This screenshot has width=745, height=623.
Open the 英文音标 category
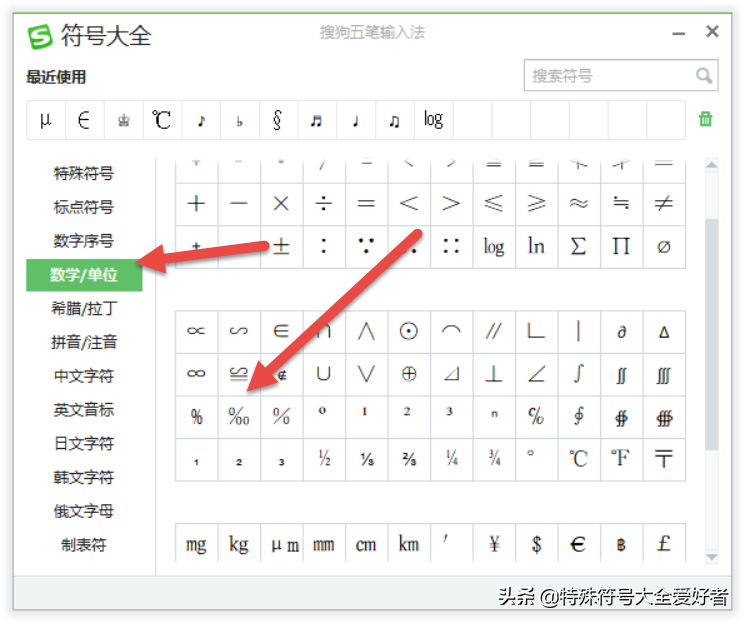[x=84, y=410]
